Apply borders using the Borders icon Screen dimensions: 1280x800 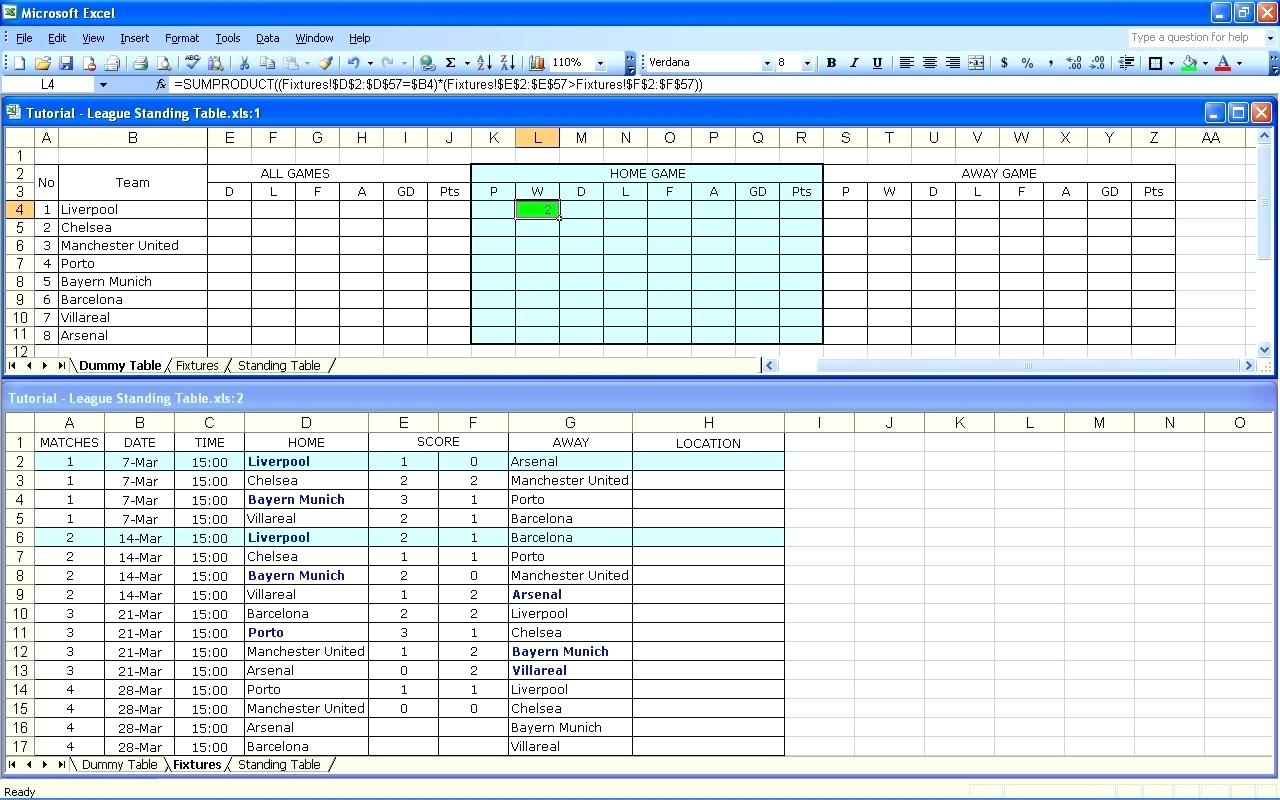(1155, 63)
